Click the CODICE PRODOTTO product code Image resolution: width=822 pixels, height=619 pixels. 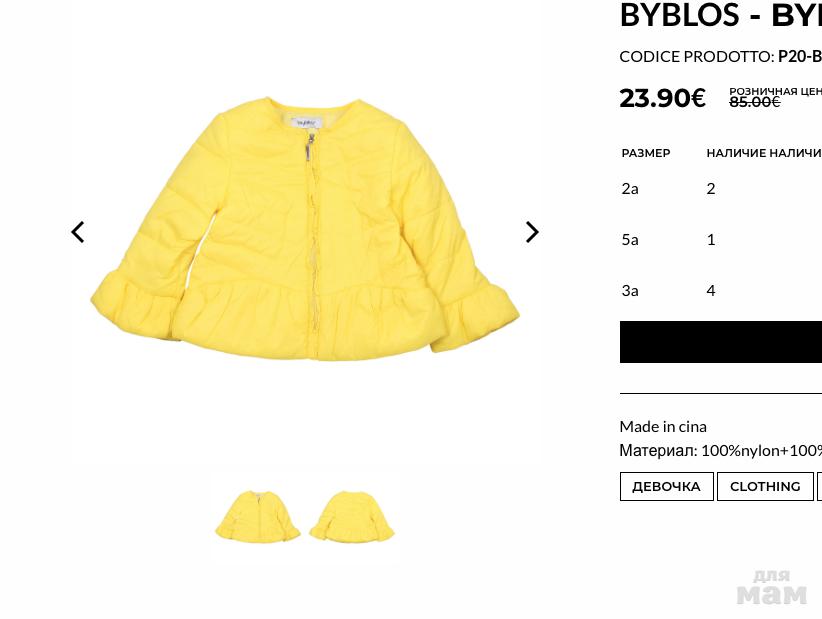(x=721, y=57)
